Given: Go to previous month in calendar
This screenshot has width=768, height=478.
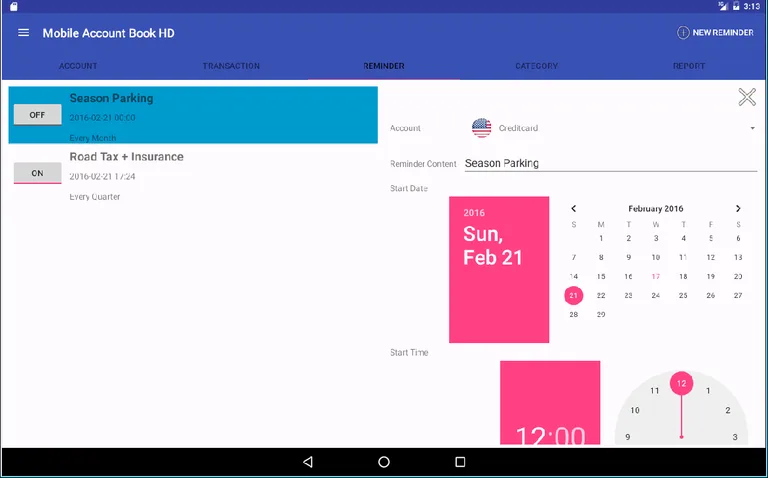Looking at the screenshot, I should pos(574,209).
